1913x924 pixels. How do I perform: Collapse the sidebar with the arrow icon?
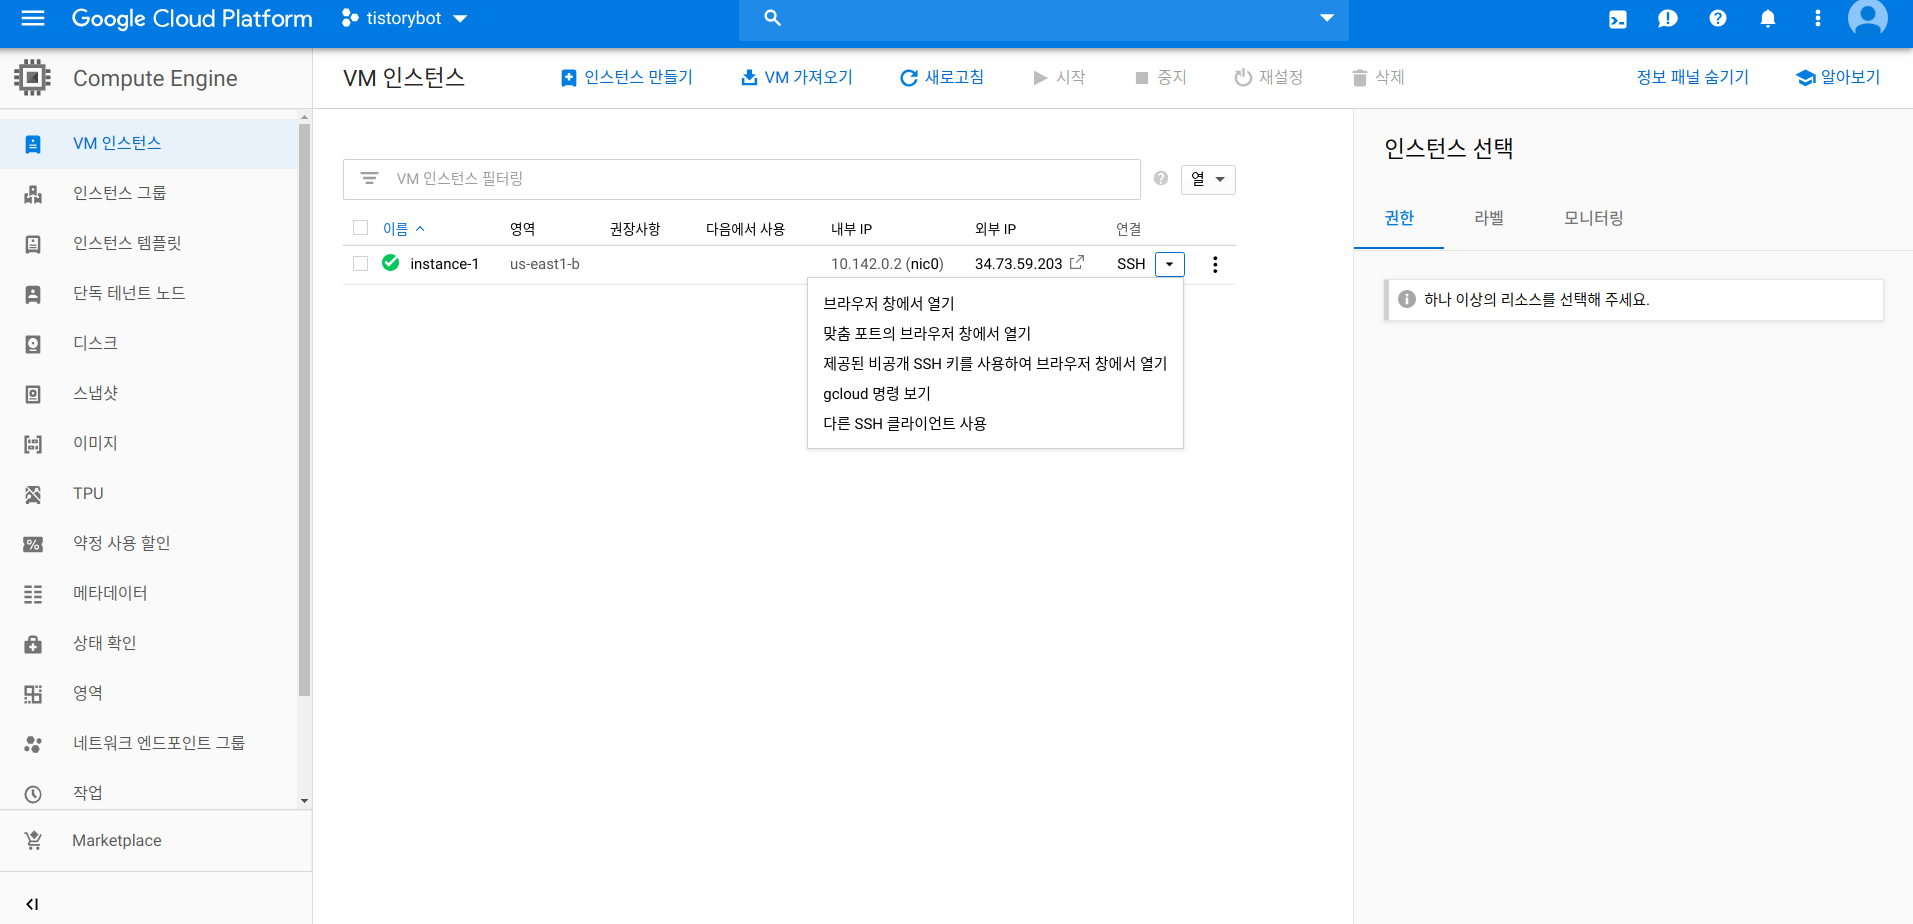(32, 904)
